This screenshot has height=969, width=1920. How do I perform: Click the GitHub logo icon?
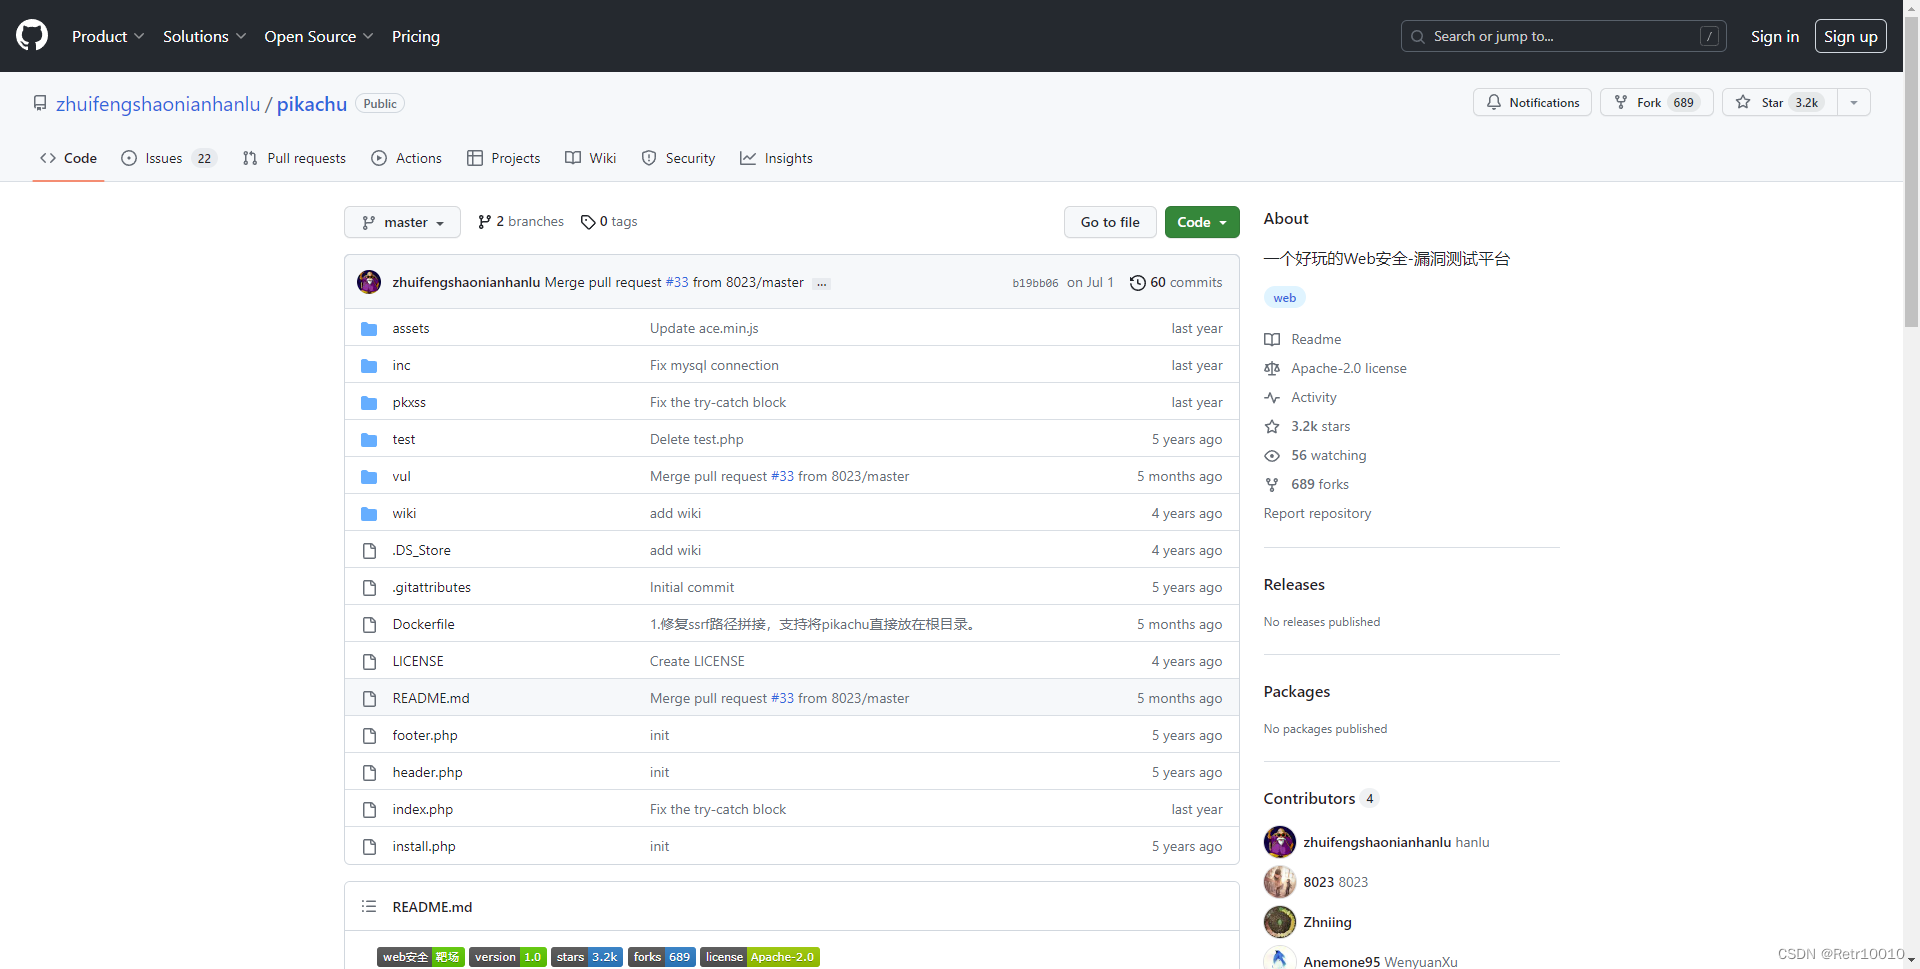pyautogui.click(x=32, y=36)
